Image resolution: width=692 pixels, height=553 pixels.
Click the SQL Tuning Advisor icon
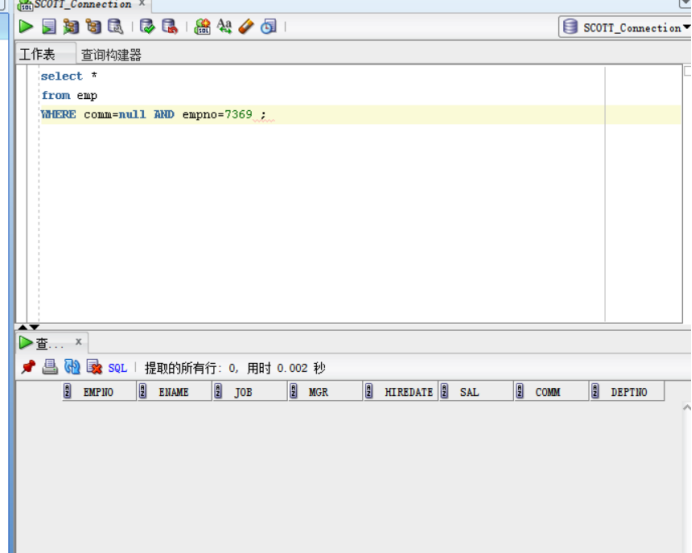pyautogui.click(x=116, y=27)
